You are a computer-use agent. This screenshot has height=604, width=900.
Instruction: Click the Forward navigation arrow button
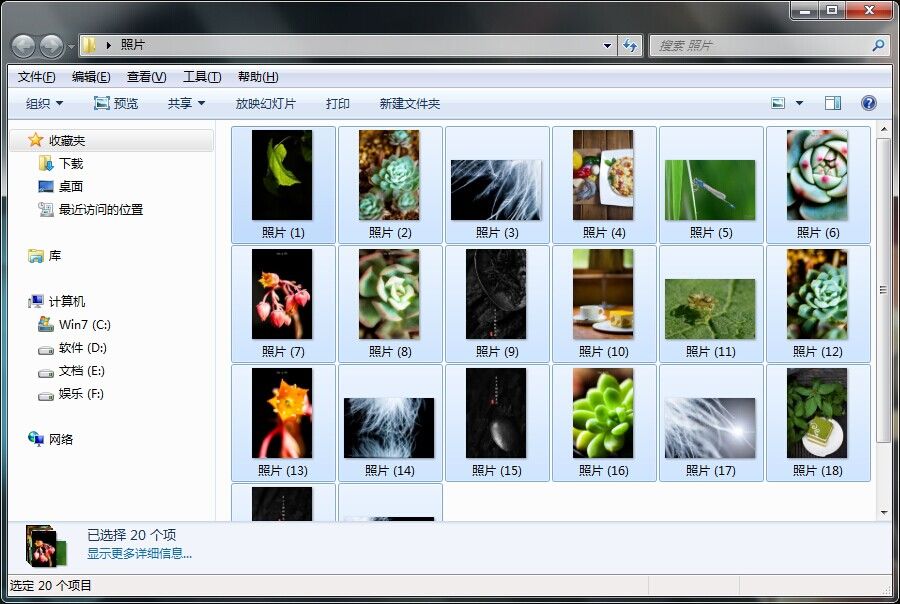click(51, 45)
